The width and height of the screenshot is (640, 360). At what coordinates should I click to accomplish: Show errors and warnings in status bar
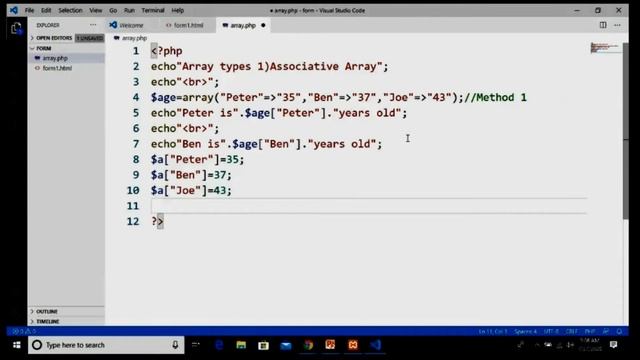(24, 331)
